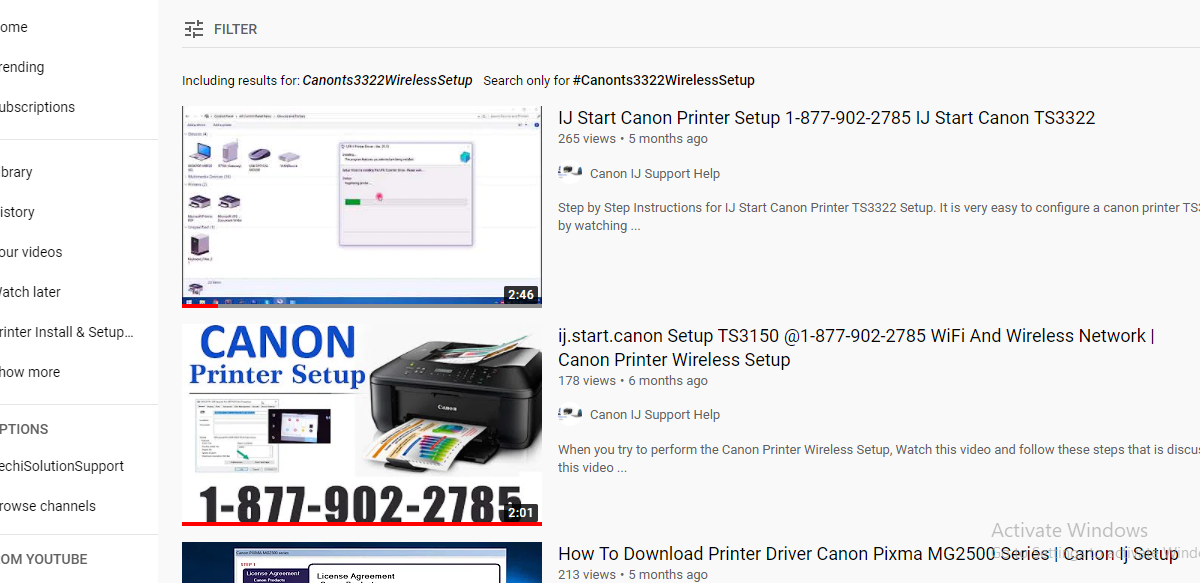Play the 2:46 printer driver video thumbnail
This screenshot has height=583, width=1200.
[362, 206]
